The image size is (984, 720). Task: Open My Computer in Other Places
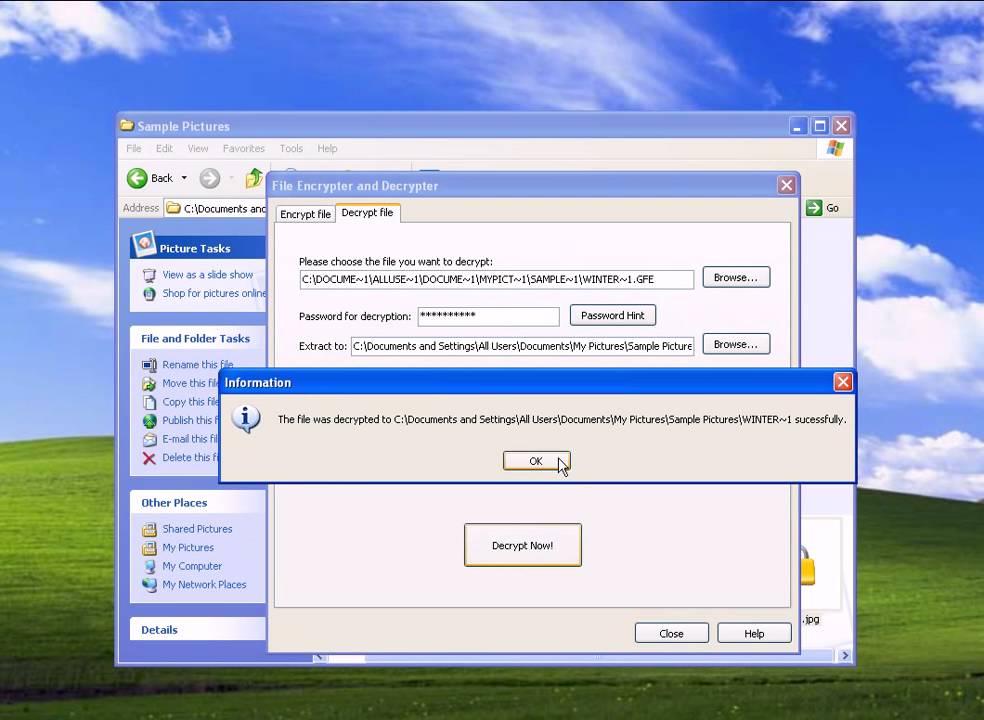point(192,566)
